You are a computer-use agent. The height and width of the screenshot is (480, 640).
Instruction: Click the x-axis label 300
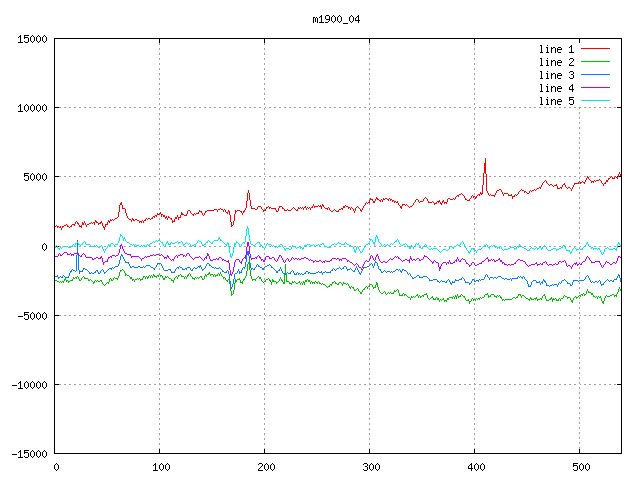click(371, 467)
